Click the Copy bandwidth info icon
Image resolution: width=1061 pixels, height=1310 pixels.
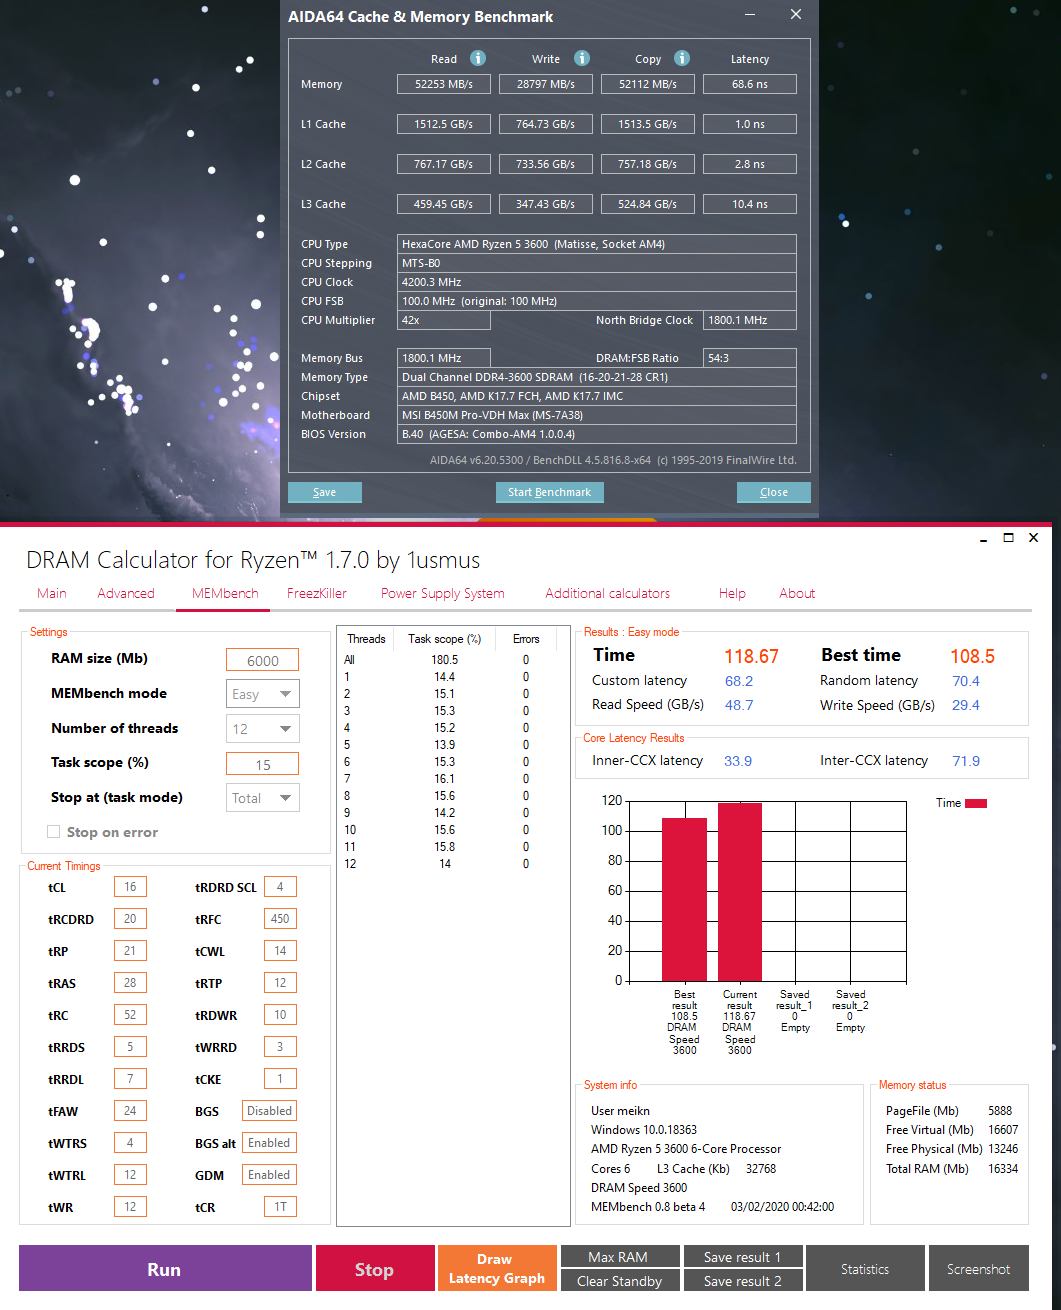(681, 58)
